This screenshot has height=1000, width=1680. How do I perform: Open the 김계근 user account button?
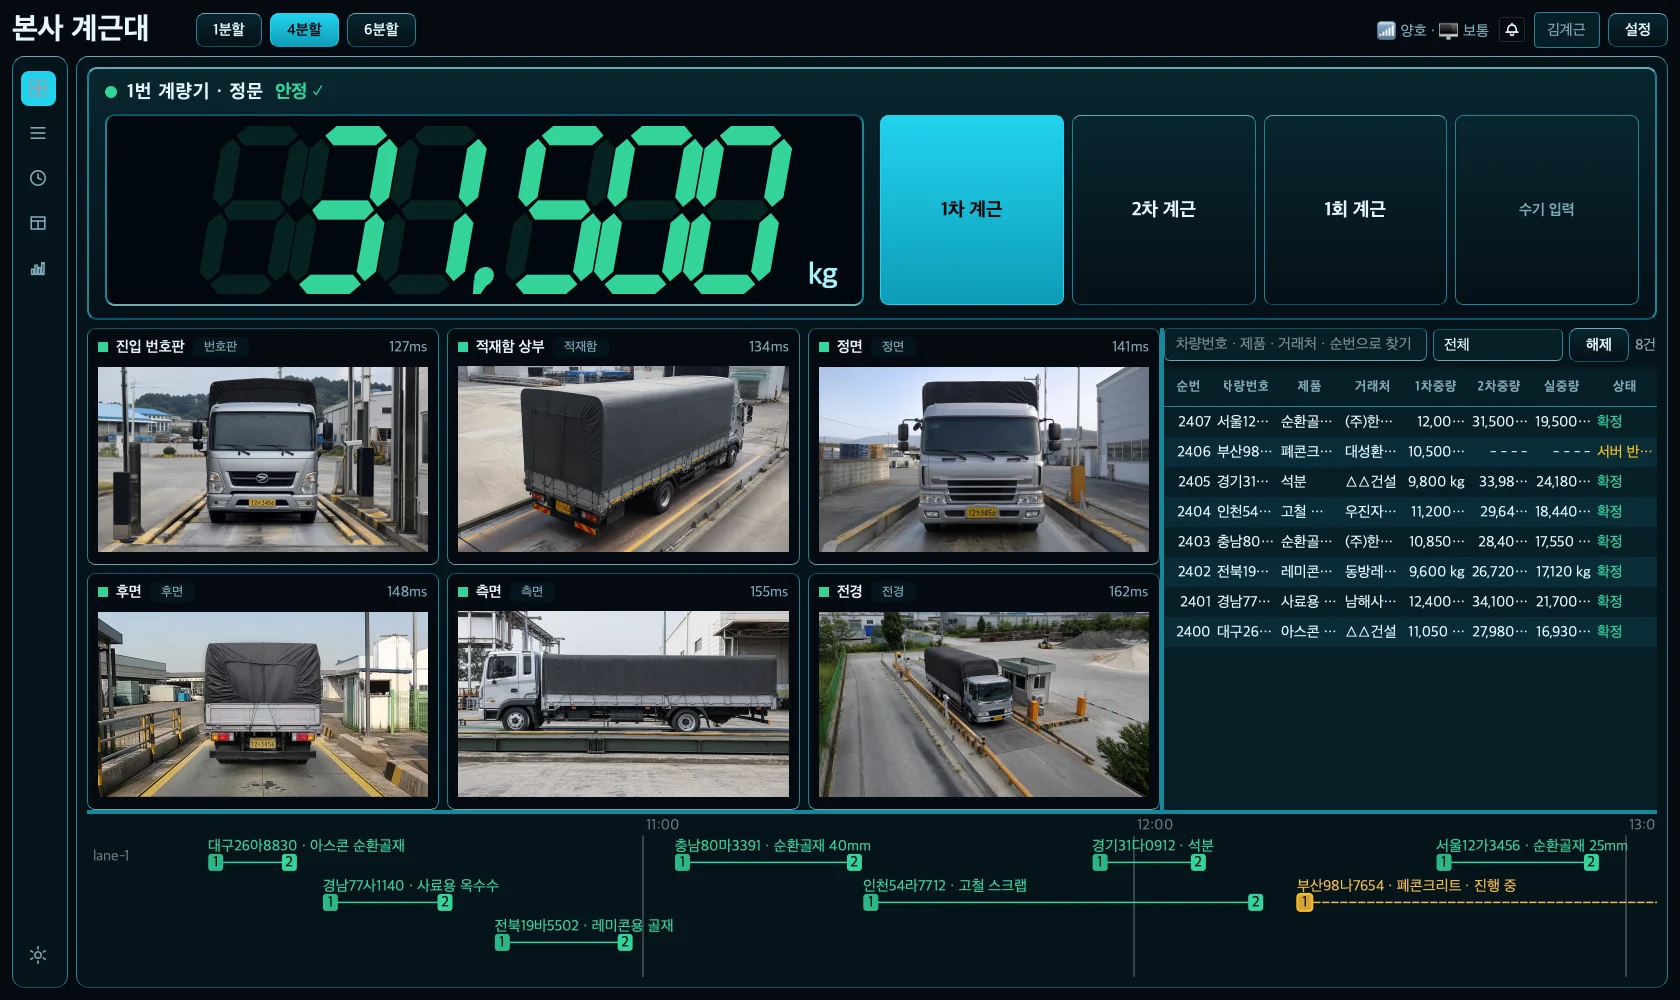tap(1566, 30)
